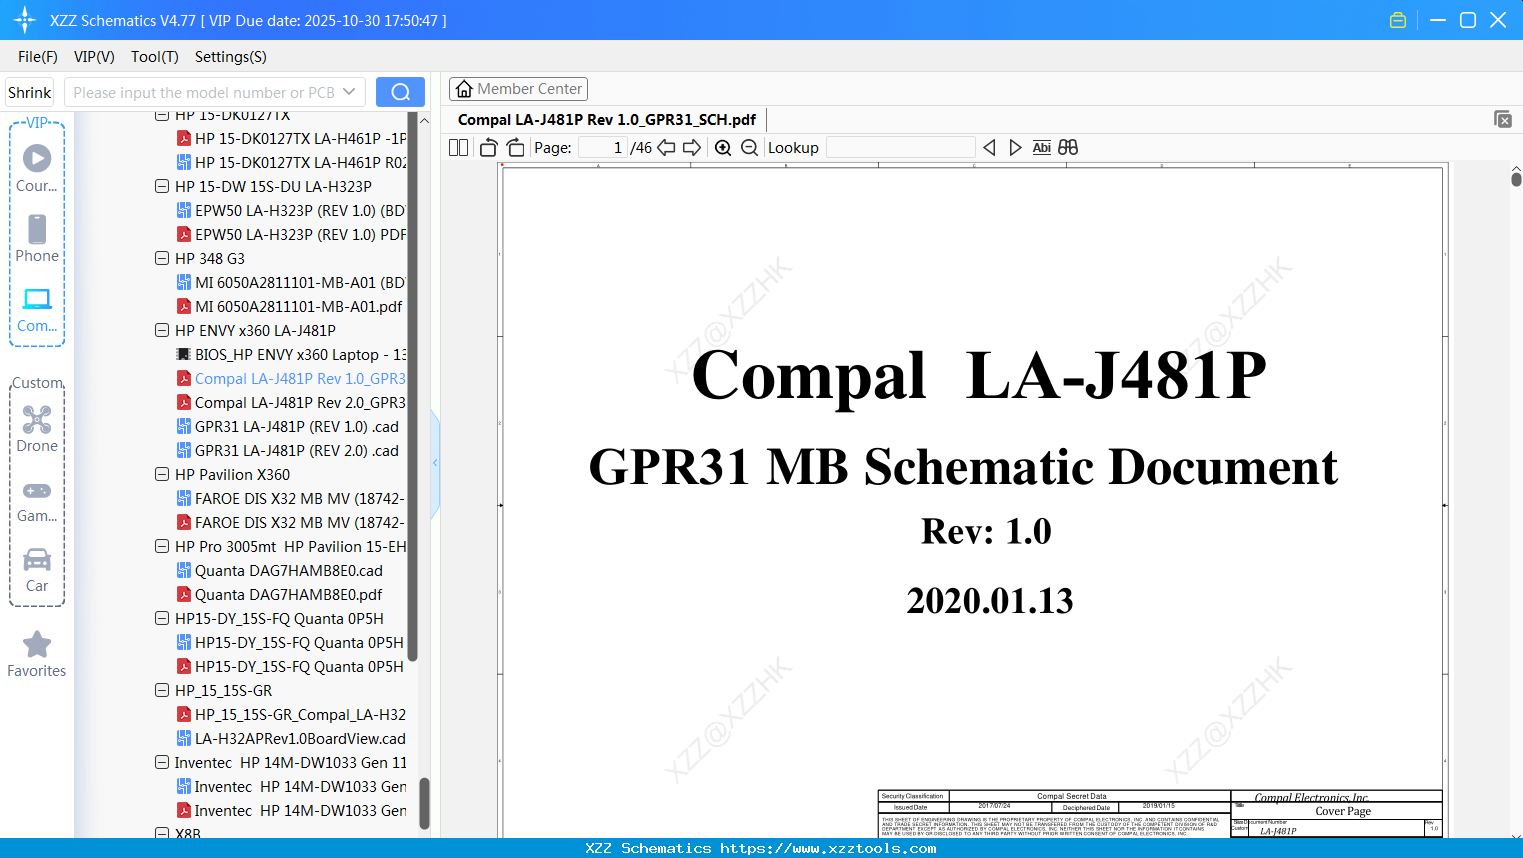The height and width of the screenshot is (858, 1523).
Task: Open VIP(V) menu
Action: click(94, 57)
